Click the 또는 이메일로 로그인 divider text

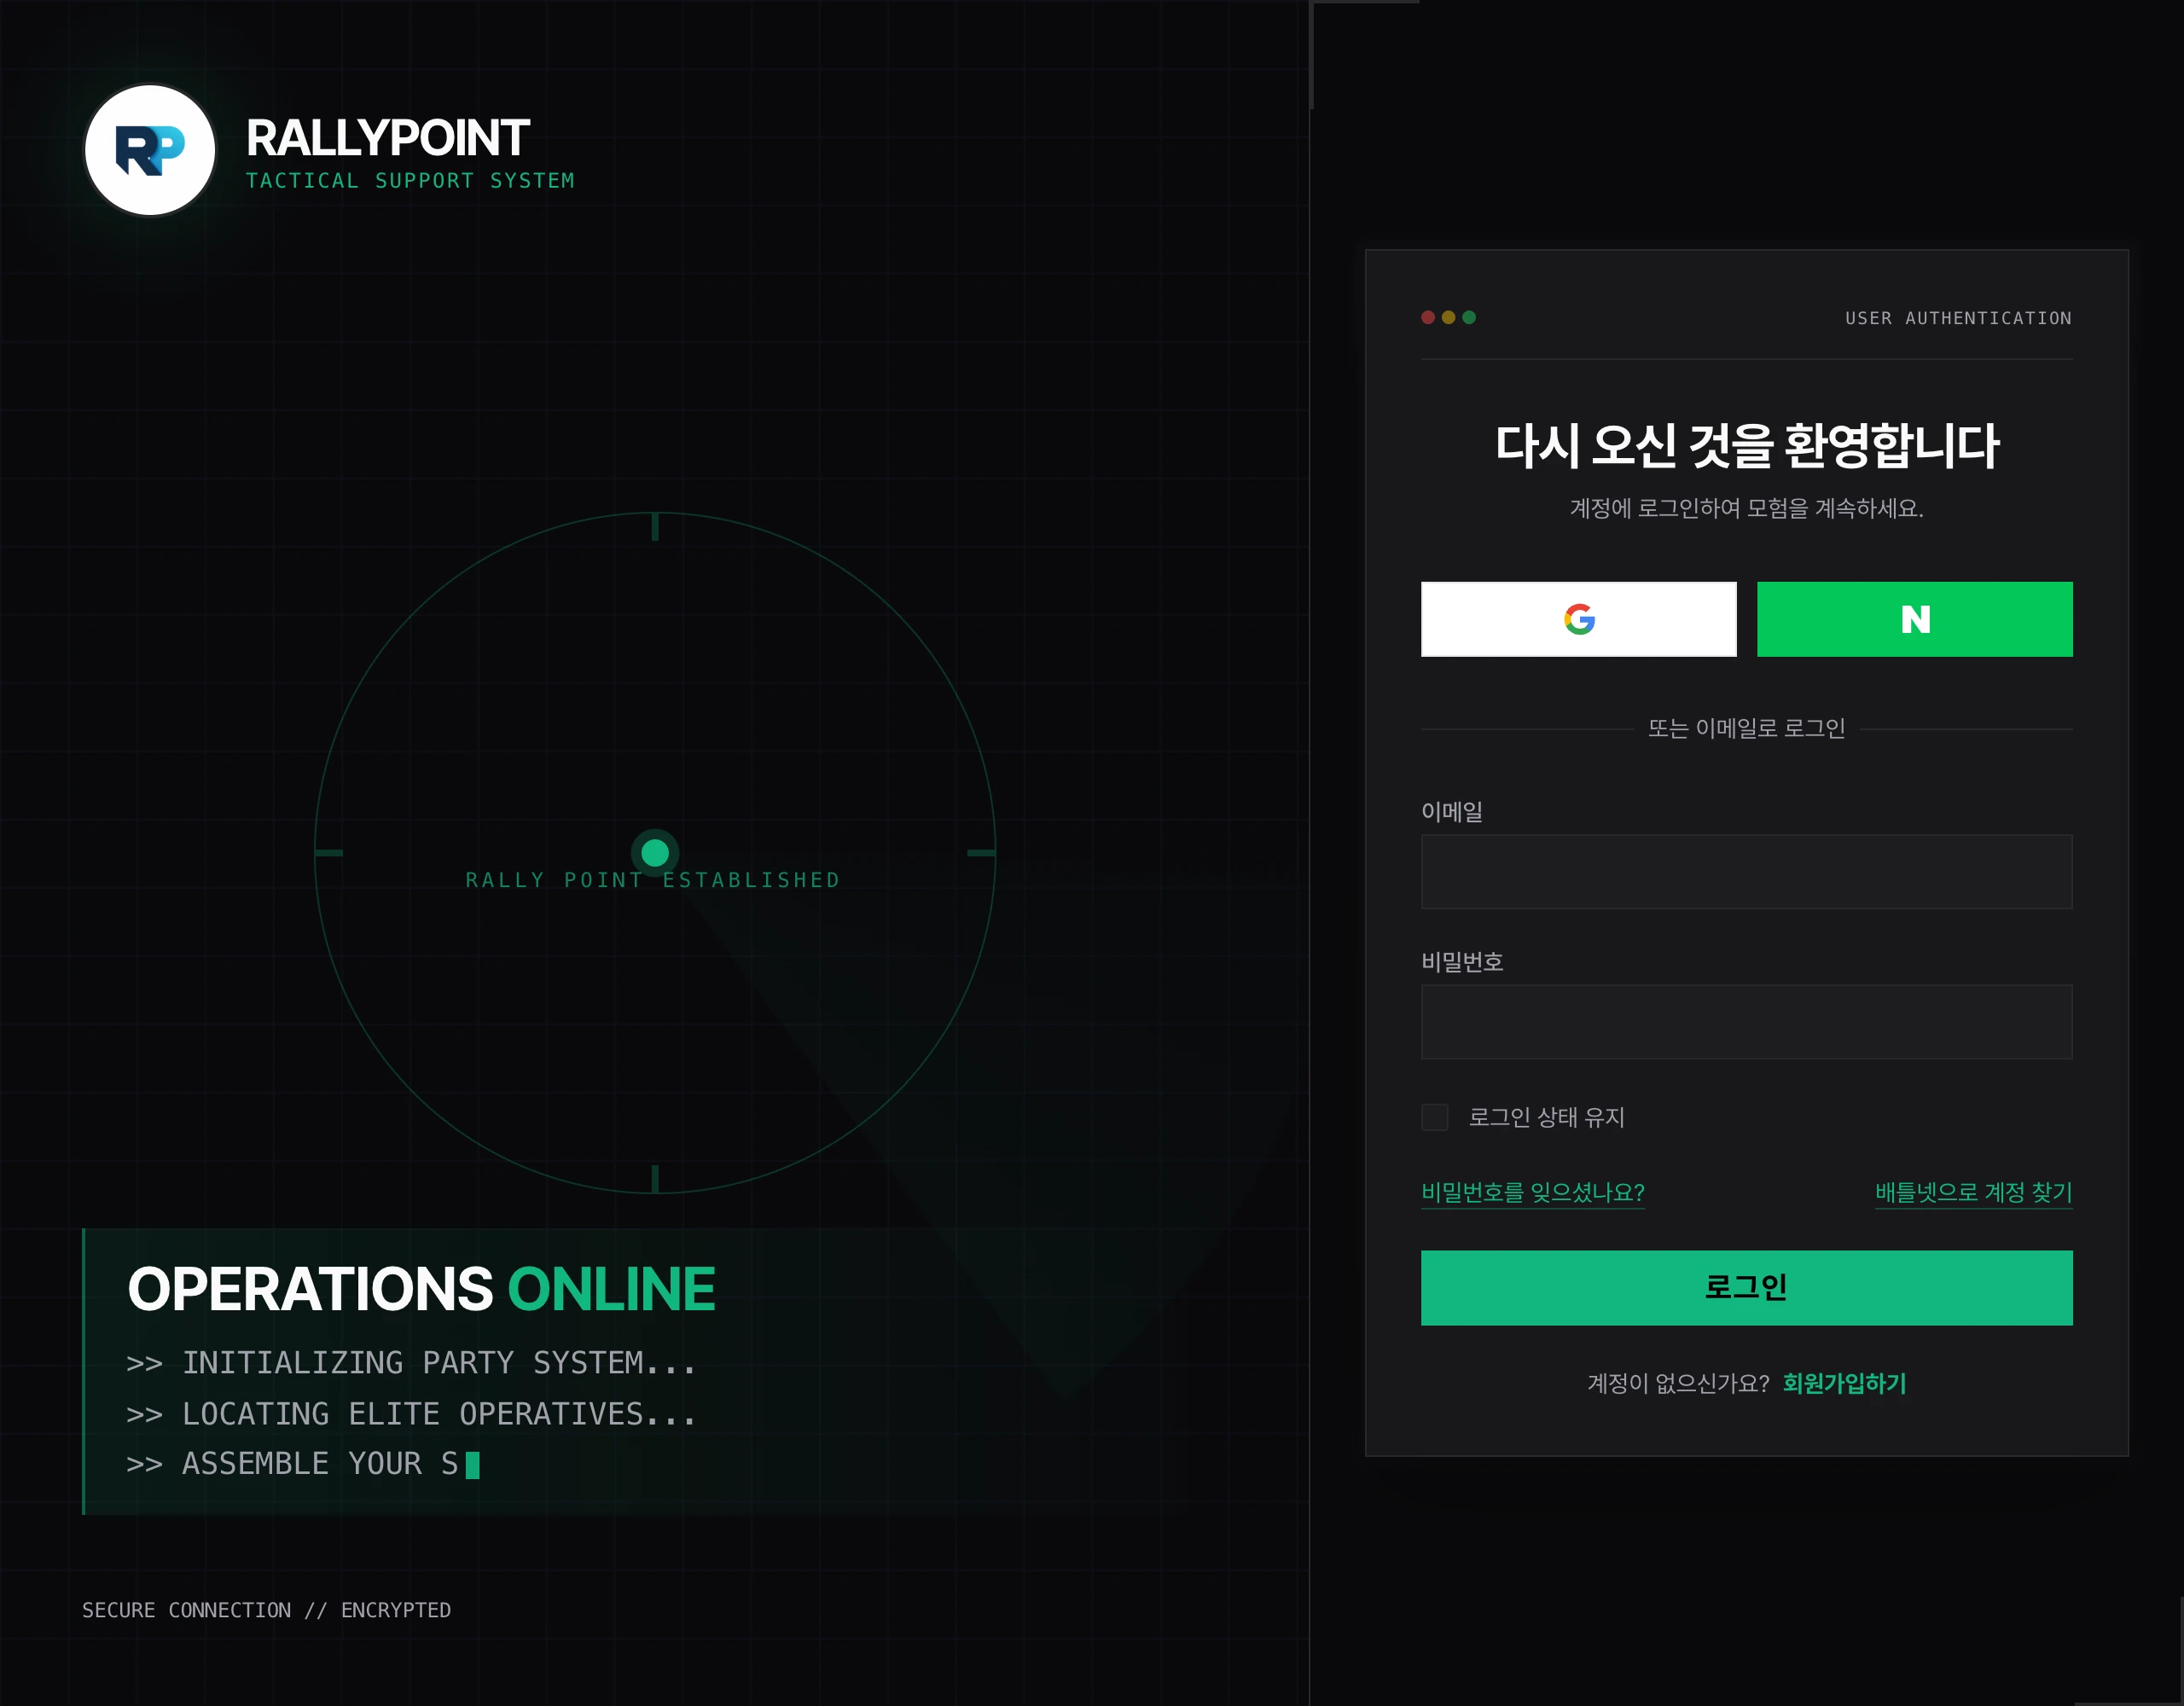(x=1746, y=728)
